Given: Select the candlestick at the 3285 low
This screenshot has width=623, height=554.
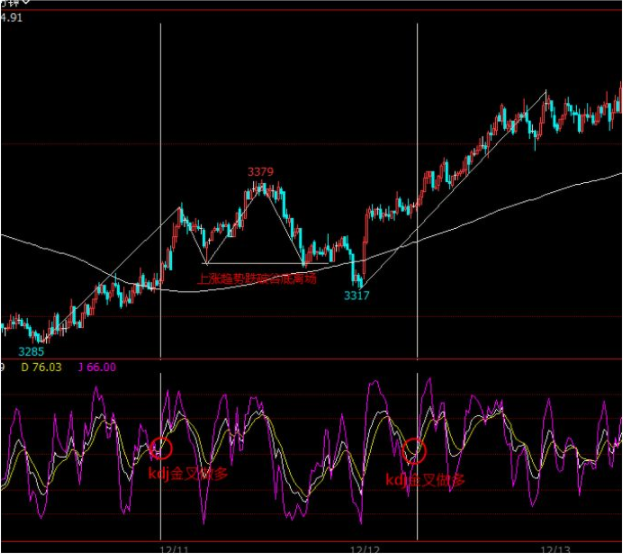Looking at the screenshot, I should tap(40, 338).
